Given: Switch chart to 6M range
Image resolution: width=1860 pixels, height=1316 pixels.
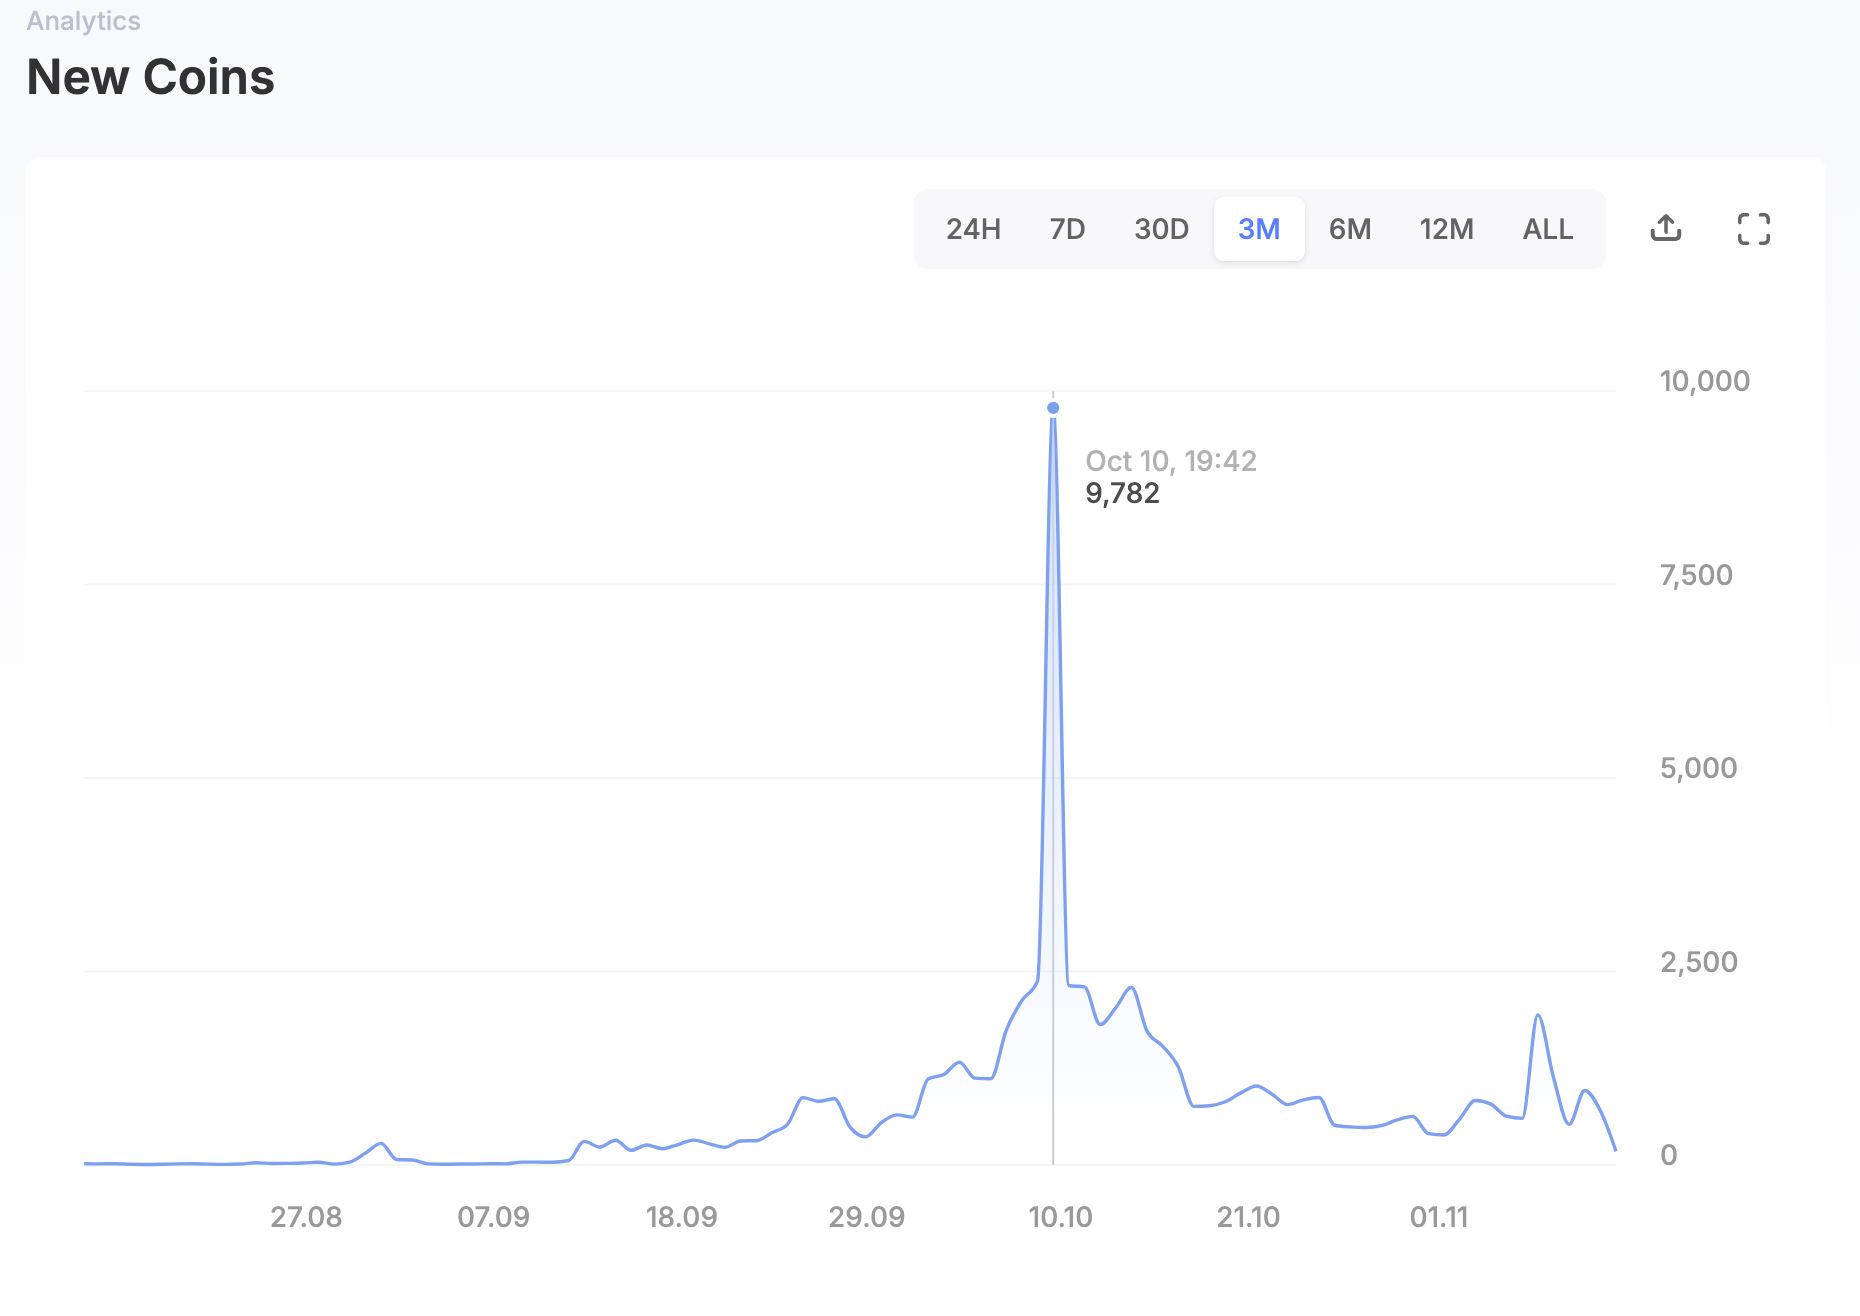Looking at the screenshot, I should tap(1350, 229).
